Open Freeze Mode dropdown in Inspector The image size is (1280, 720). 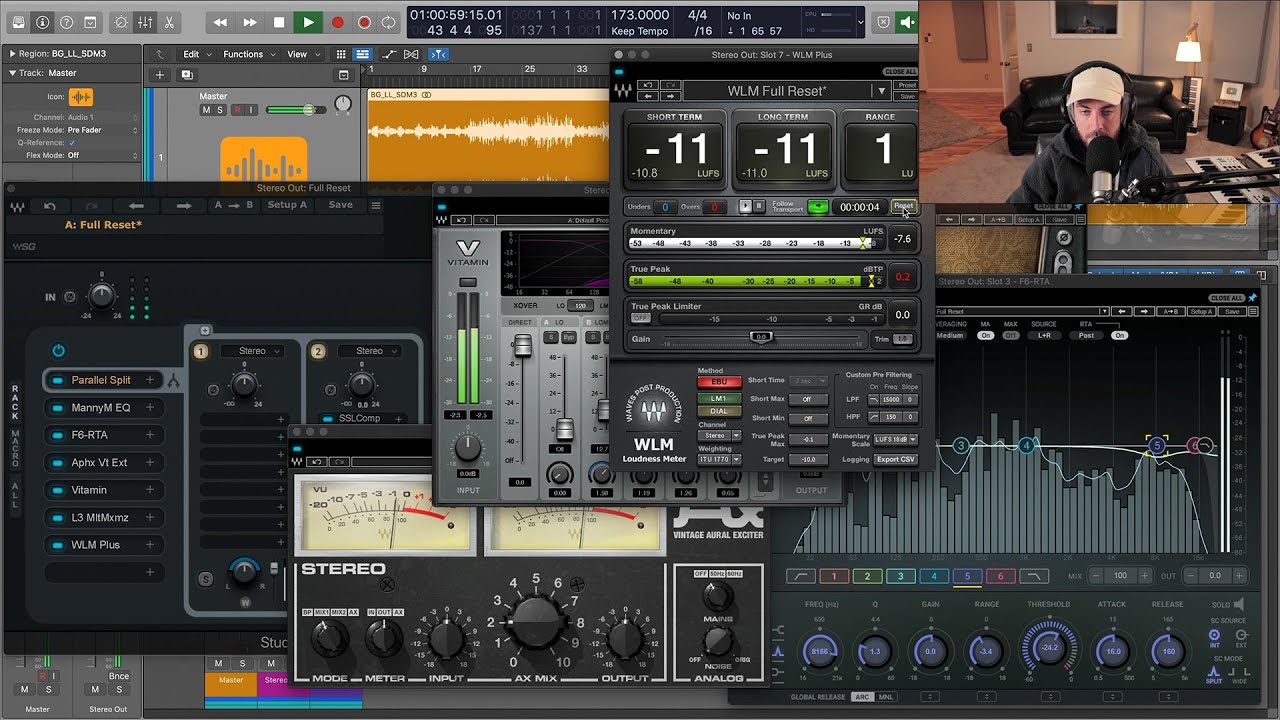coord(102,130)
